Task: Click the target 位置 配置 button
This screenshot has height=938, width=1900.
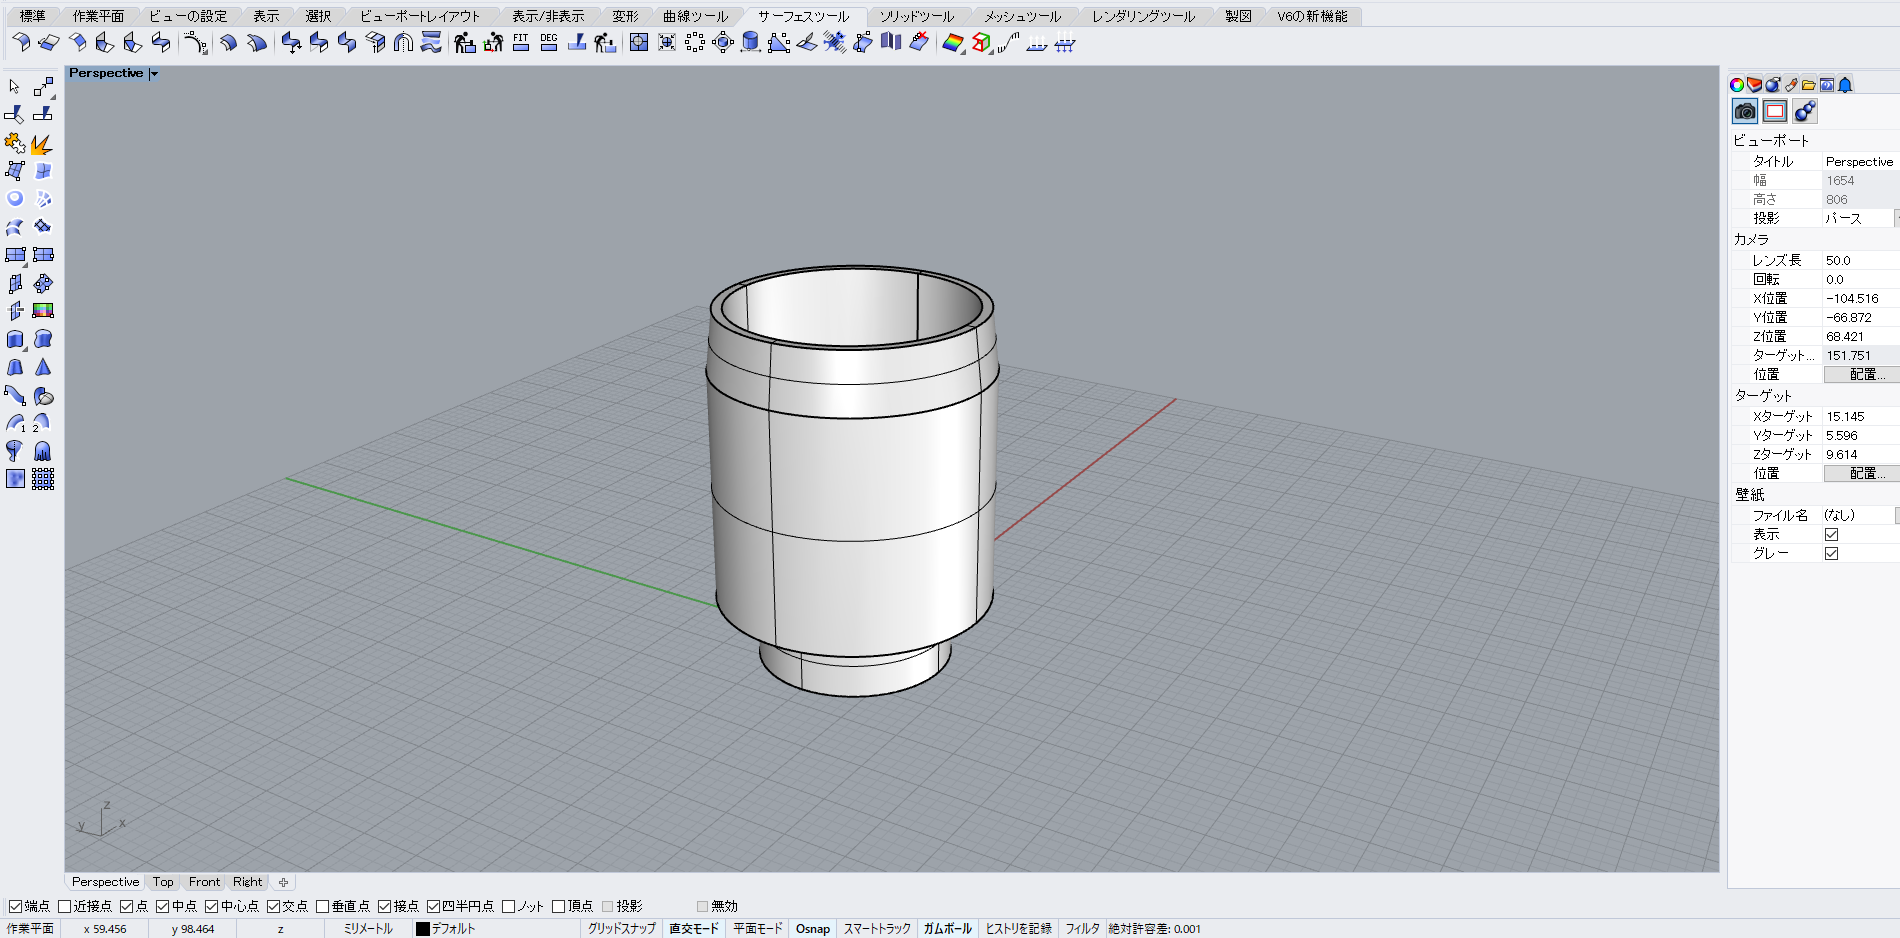Action: (1862, 473)
